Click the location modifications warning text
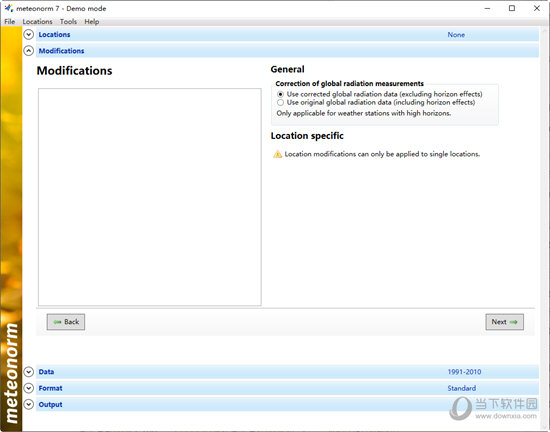The image size is (550, 432). [382, 154]
